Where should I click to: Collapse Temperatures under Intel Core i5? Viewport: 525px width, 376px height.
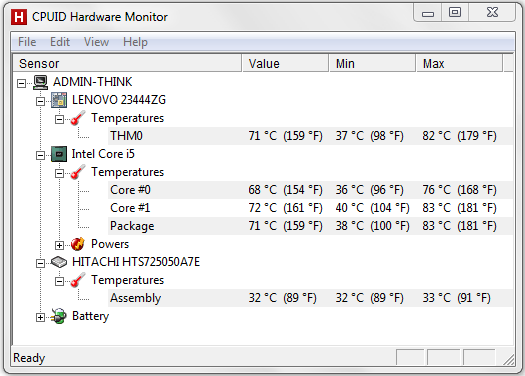pos(59,173)
